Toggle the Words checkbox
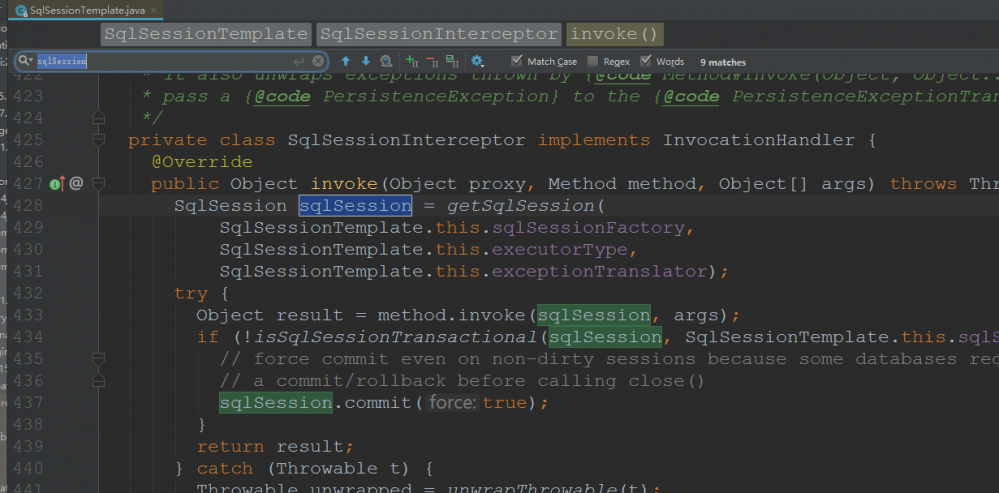999x493 pixels. point(646,61)
